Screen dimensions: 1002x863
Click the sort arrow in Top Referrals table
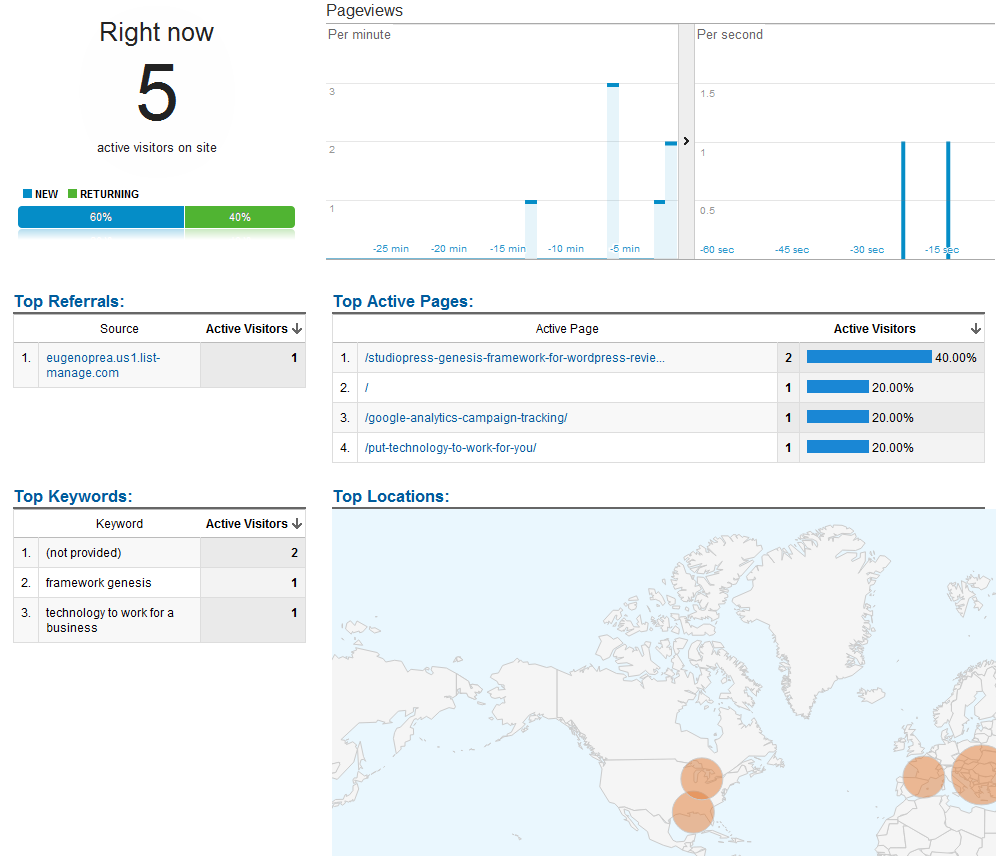coord(296,328)
